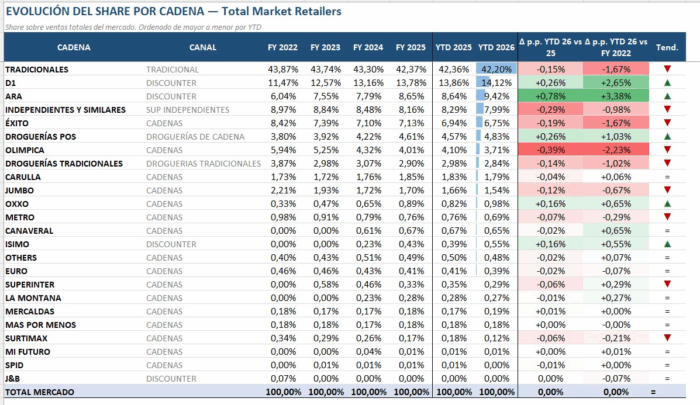Click the red down-trend arrow for SURTIMAX
The height and width of the screenshot is (405, 700).
coord(667,338)
